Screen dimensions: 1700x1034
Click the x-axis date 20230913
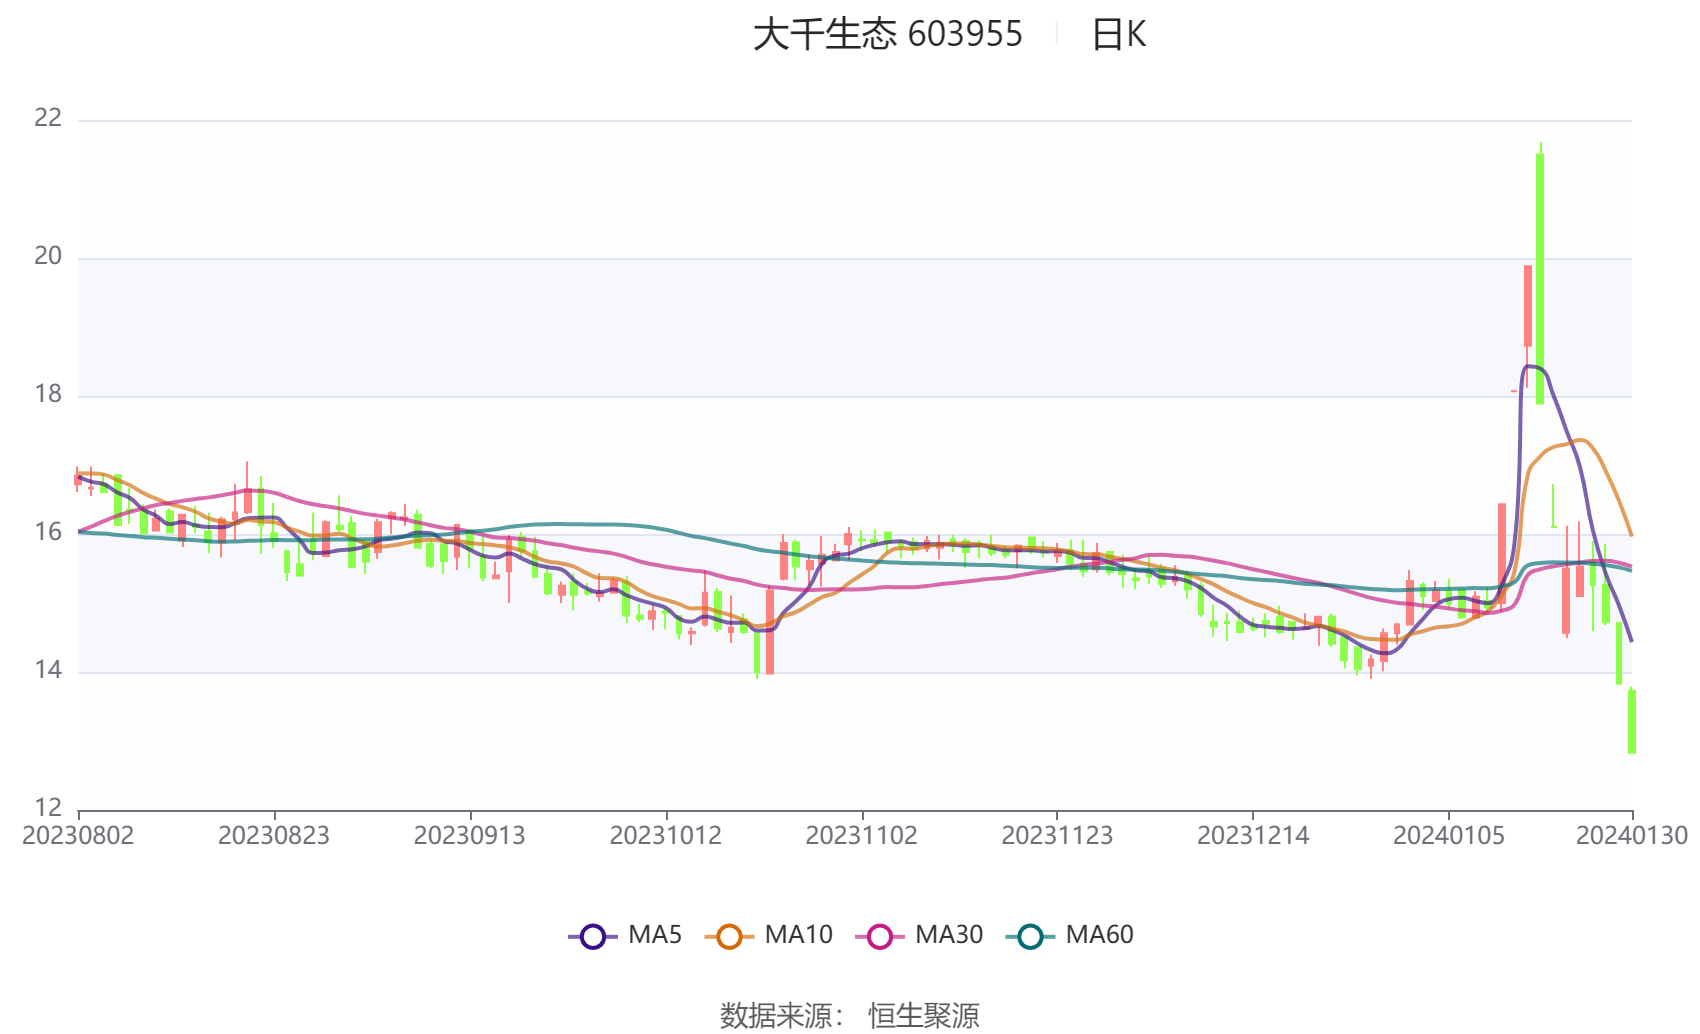(x=470, y=836)
